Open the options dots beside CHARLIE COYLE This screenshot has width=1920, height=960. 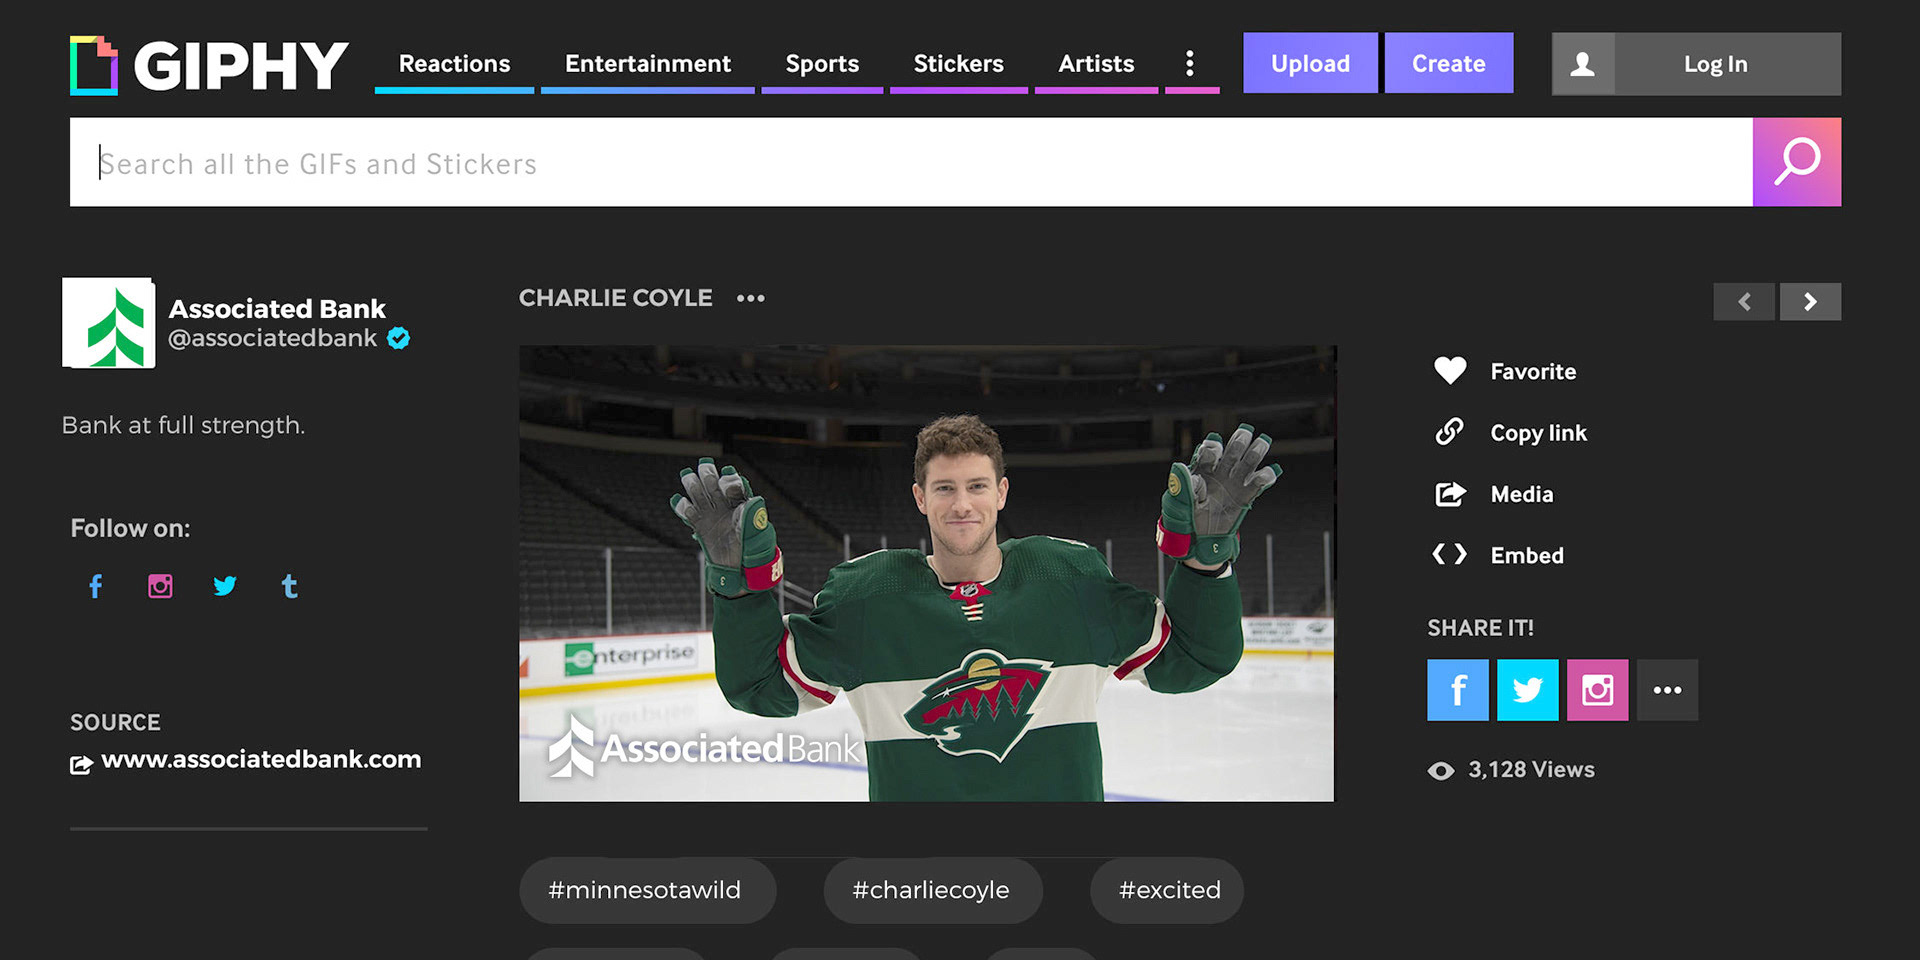click(751, 298)
